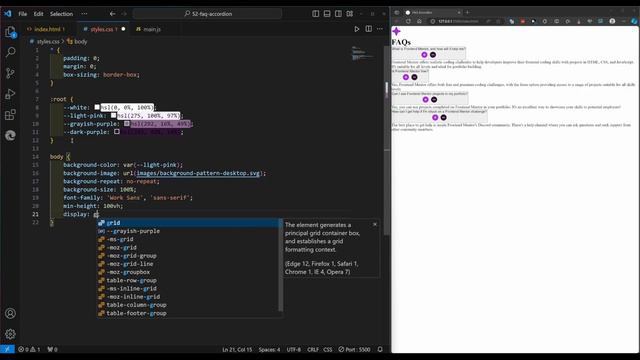The image size is (640, 360).
Task: Click Ln 21, Col 15 in status bar
Action: (x=237, y=349)
